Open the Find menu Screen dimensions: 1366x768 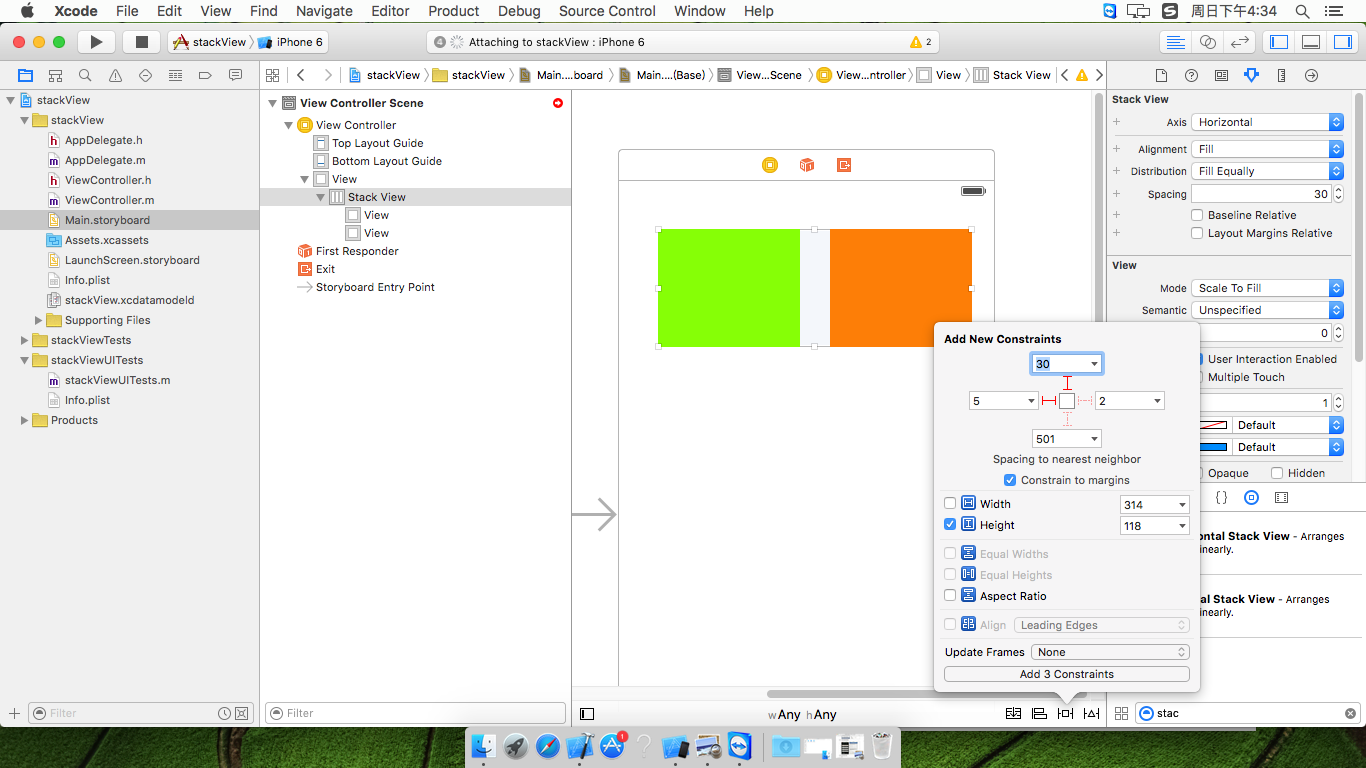(x=264, y=11)
